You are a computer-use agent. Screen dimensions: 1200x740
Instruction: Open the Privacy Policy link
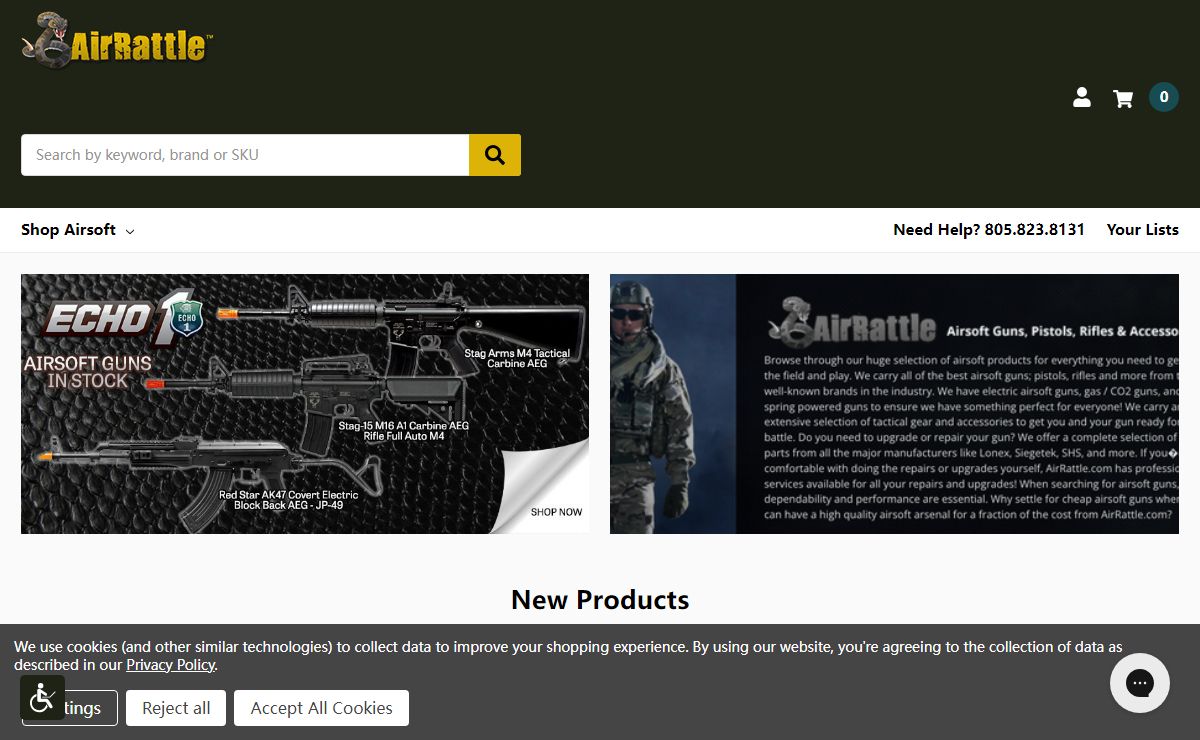point(170,665)
